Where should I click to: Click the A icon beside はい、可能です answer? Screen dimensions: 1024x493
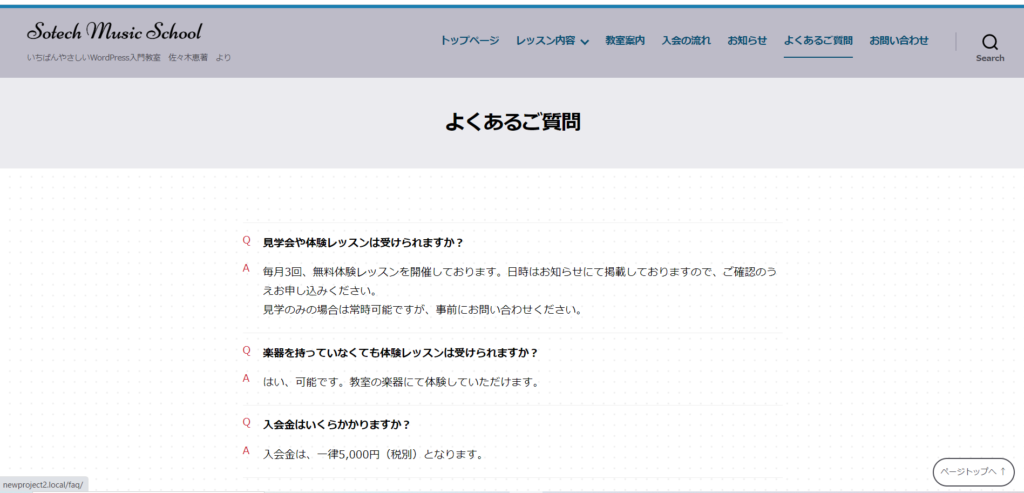click(x=246, y=379)
